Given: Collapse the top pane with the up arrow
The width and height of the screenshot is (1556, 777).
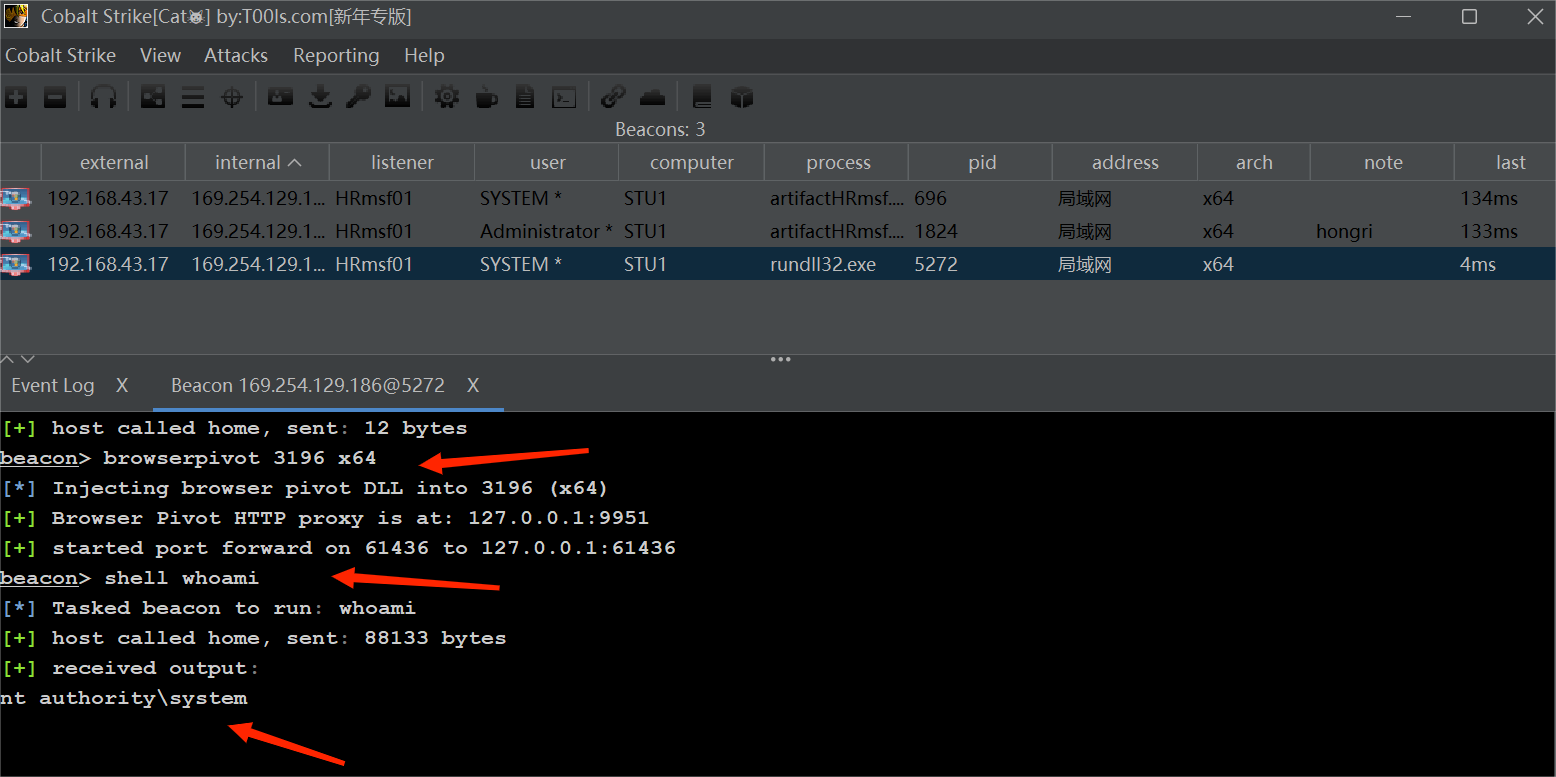Looking at the screenshot, I should pyautogui.click(x=8, y=359).
